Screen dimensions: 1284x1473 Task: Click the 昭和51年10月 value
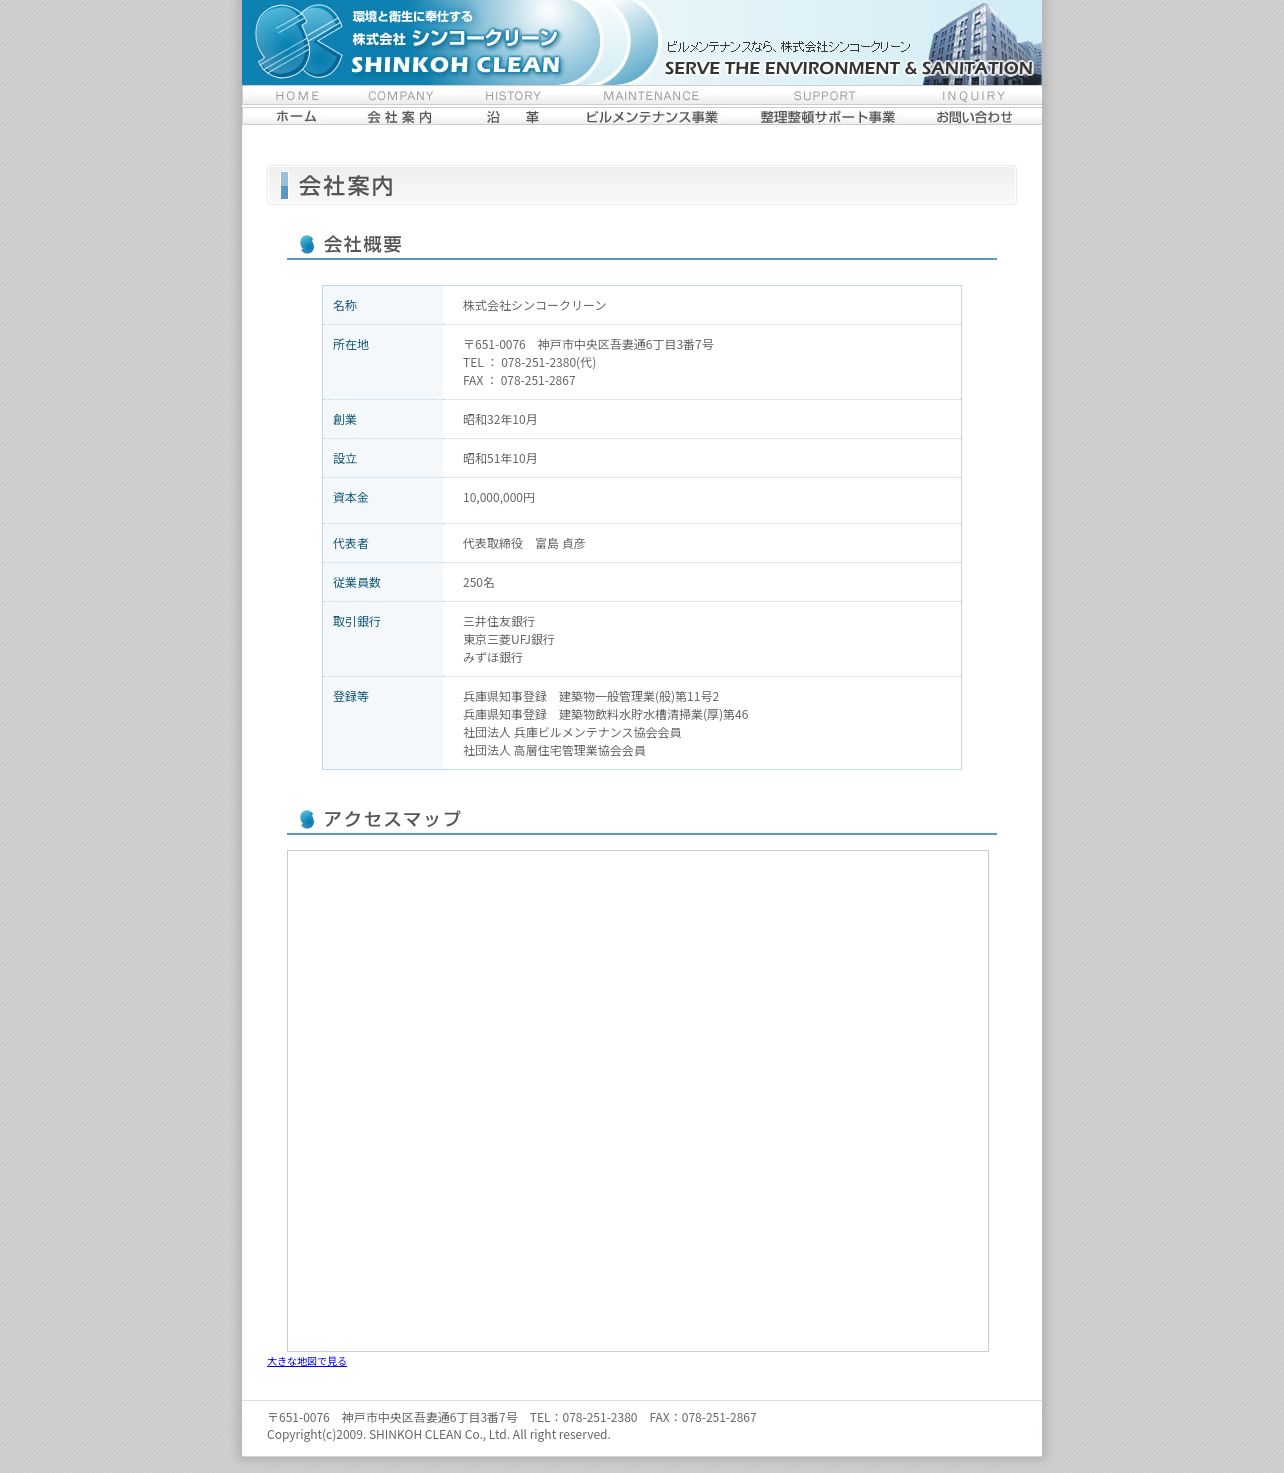point(500,458)
